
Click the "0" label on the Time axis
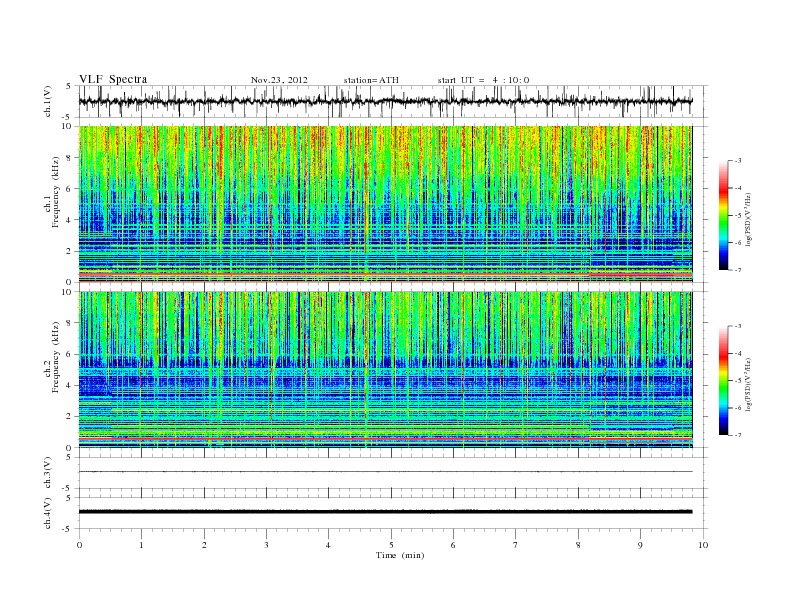click(x=79, y=545)
